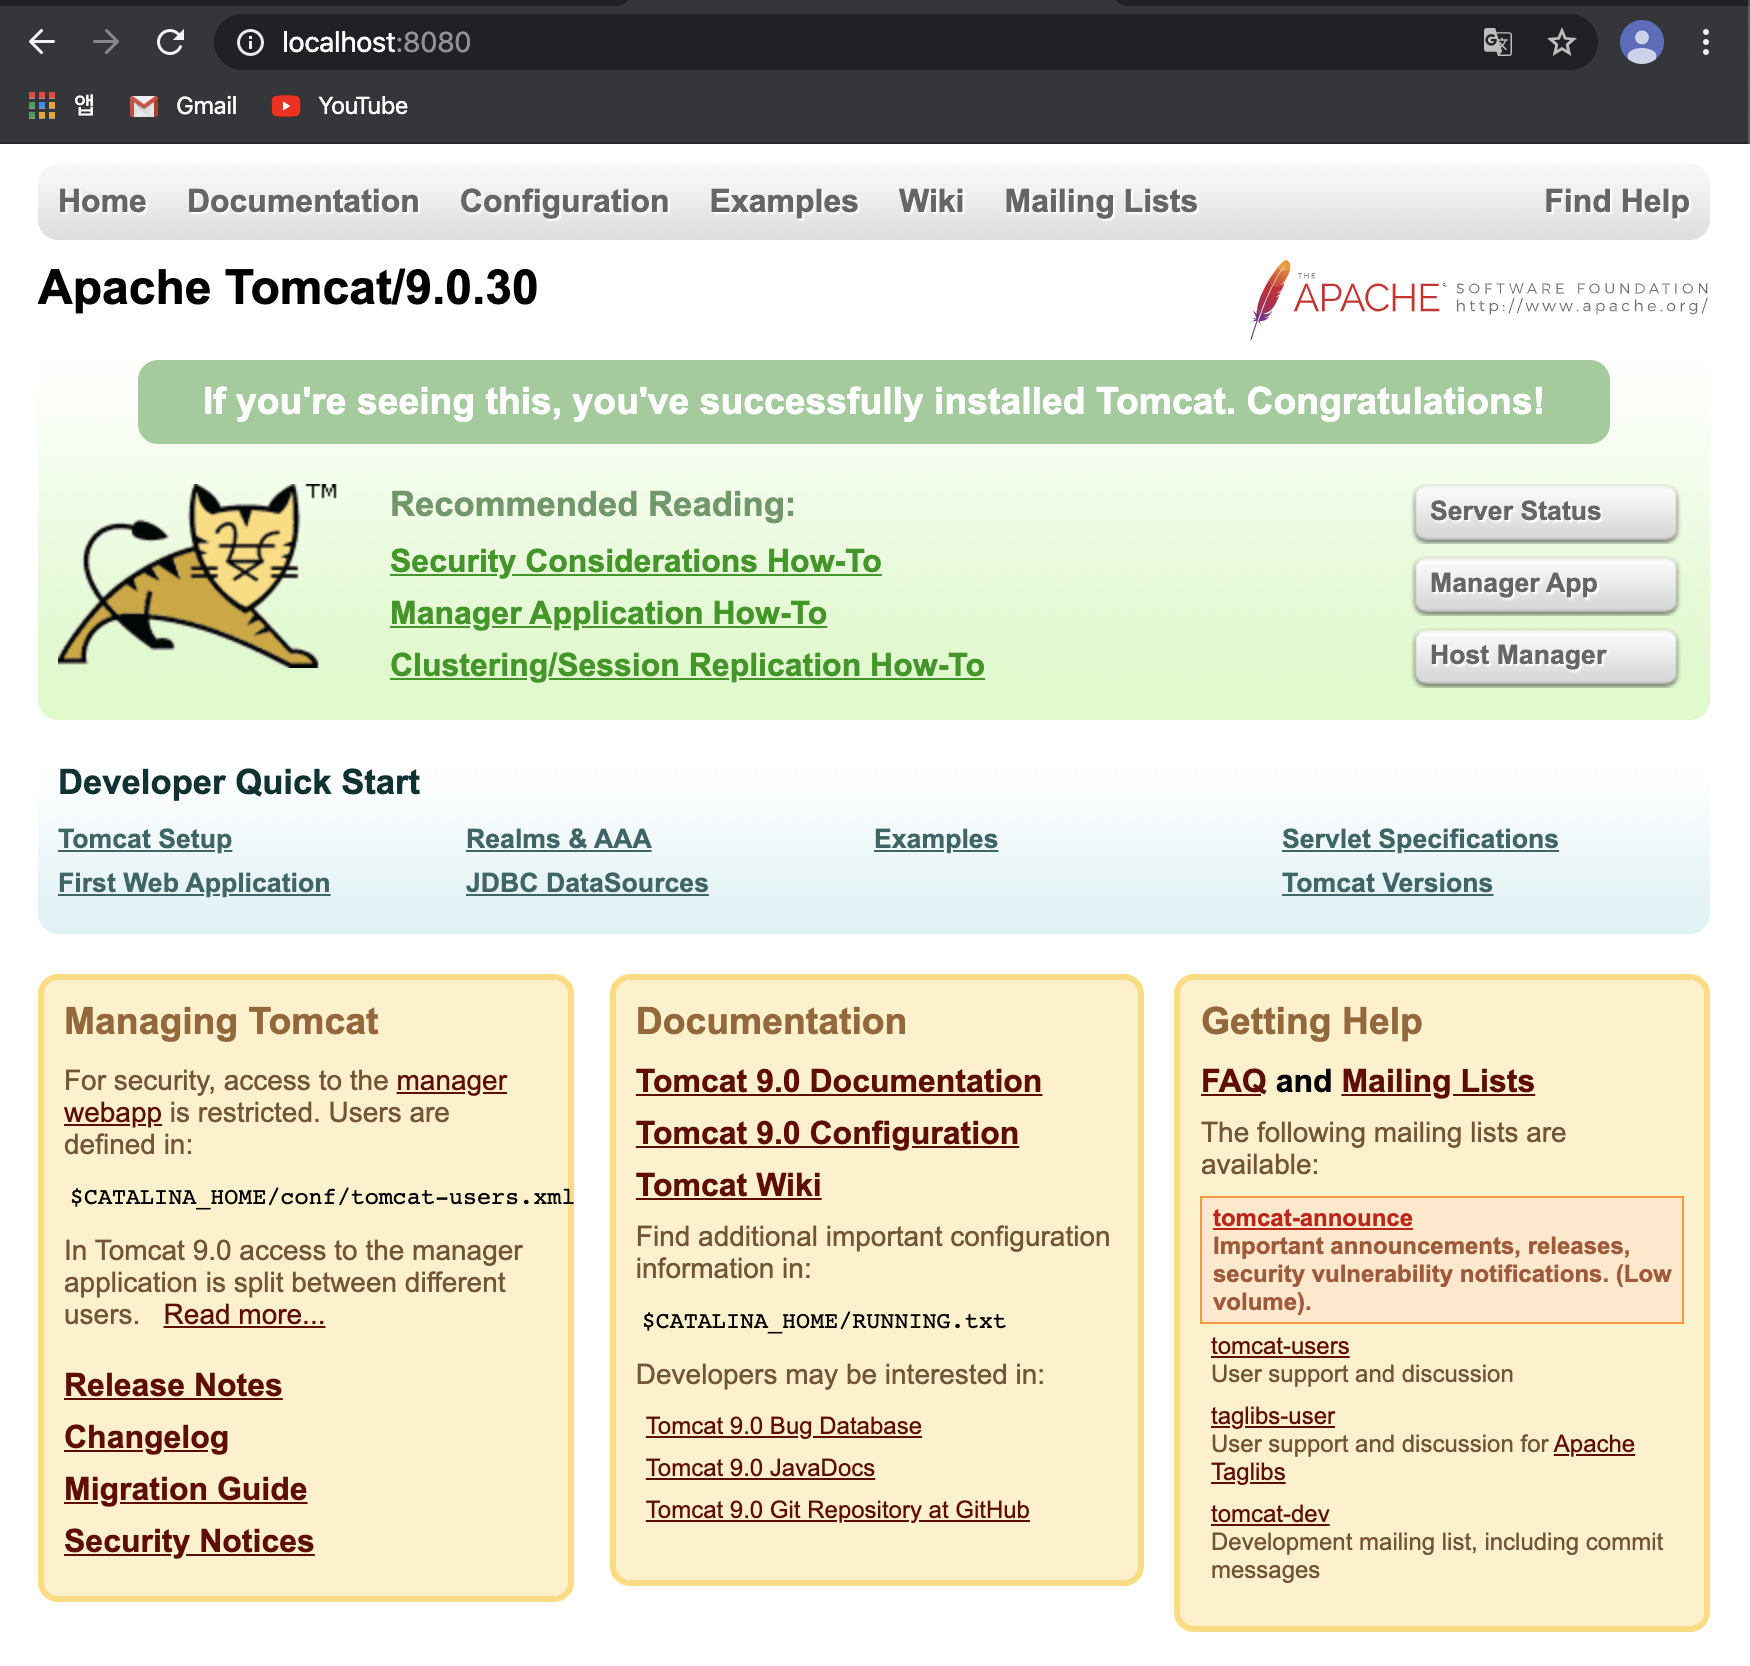Open the tomcat-announce mailing list link
Image resolution: width=1750 pixels, height=1666 pixels.
[1312, 1218]
